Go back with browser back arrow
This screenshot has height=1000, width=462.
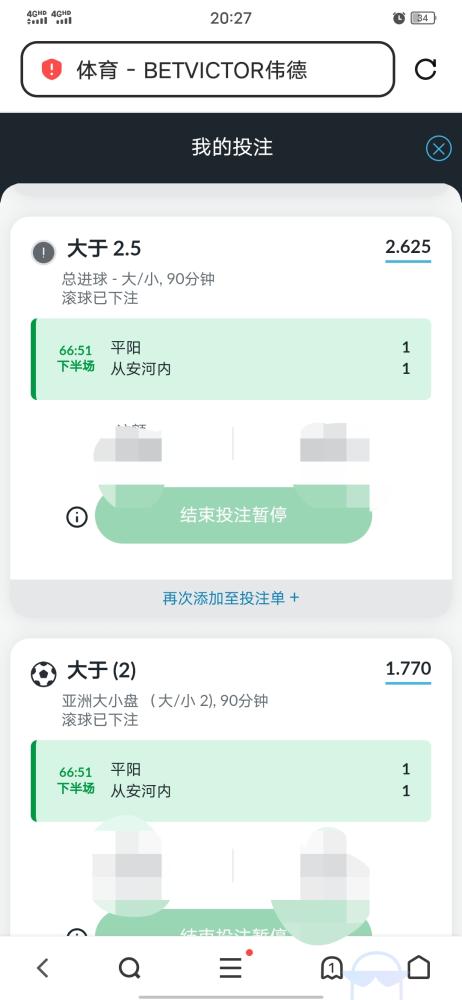click(x=43, y=968)
